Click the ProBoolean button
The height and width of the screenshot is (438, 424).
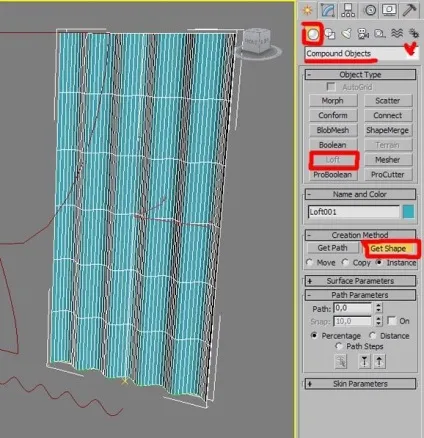[333, 174]
